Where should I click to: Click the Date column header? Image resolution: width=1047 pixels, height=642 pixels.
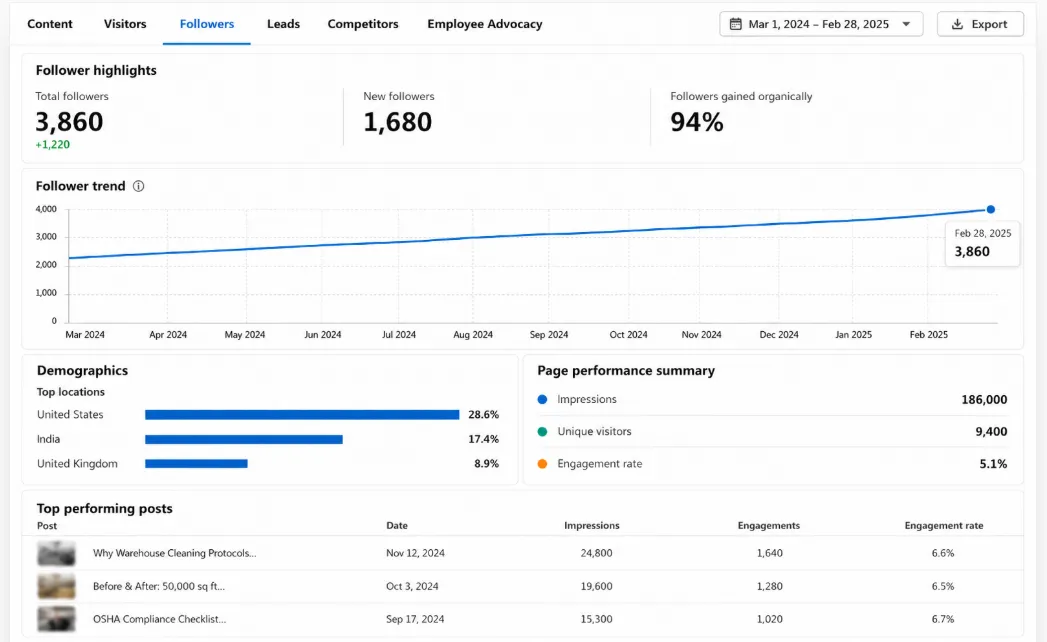pyautogui.click(x=397, y=526)
